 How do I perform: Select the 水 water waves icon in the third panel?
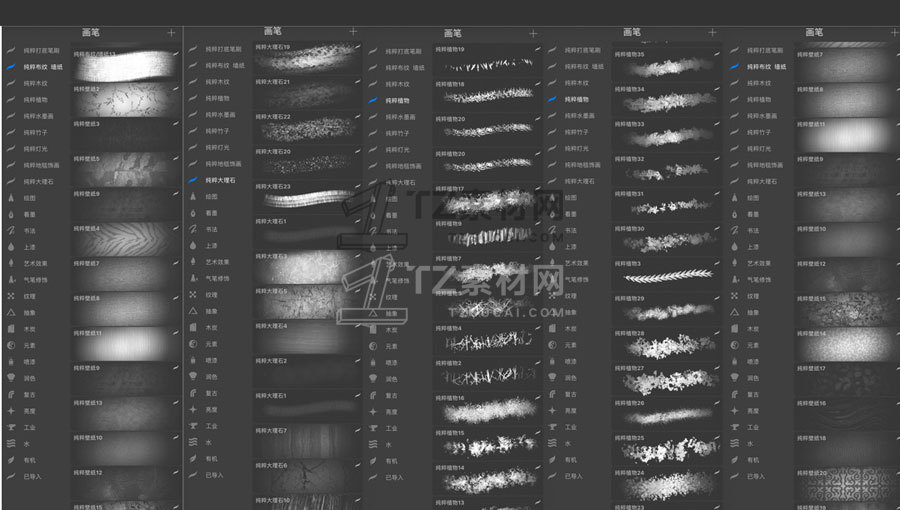click(373, 444)
